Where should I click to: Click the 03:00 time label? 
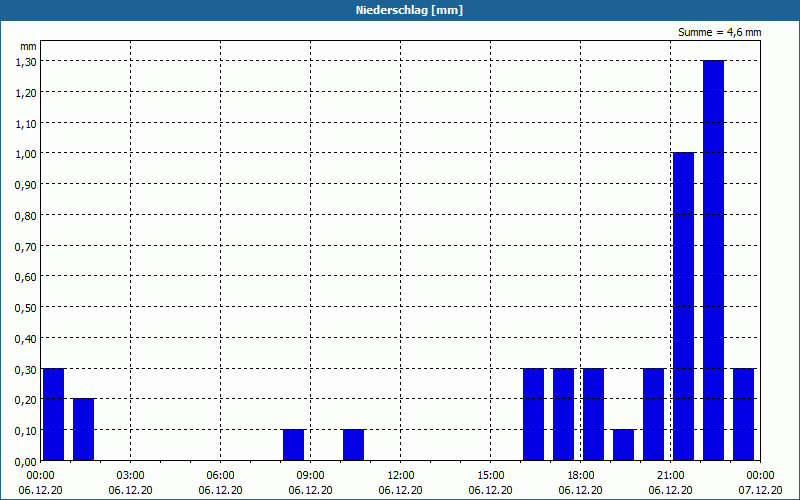click(x=131, y=476)
